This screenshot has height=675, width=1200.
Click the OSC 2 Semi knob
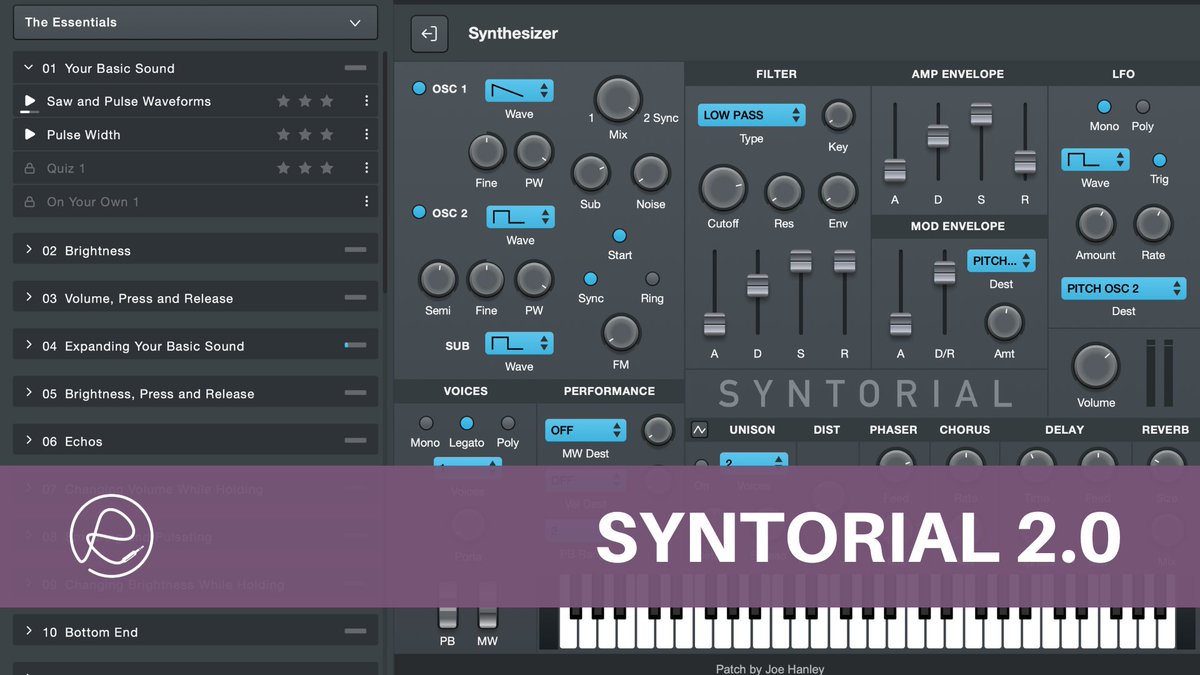[438, 280]
